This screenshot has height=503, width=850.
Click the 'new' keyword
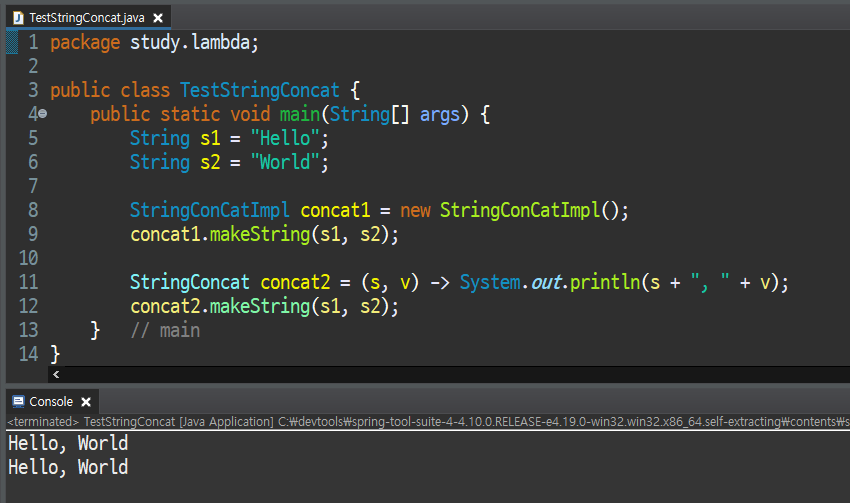click(x=415, y=210)
